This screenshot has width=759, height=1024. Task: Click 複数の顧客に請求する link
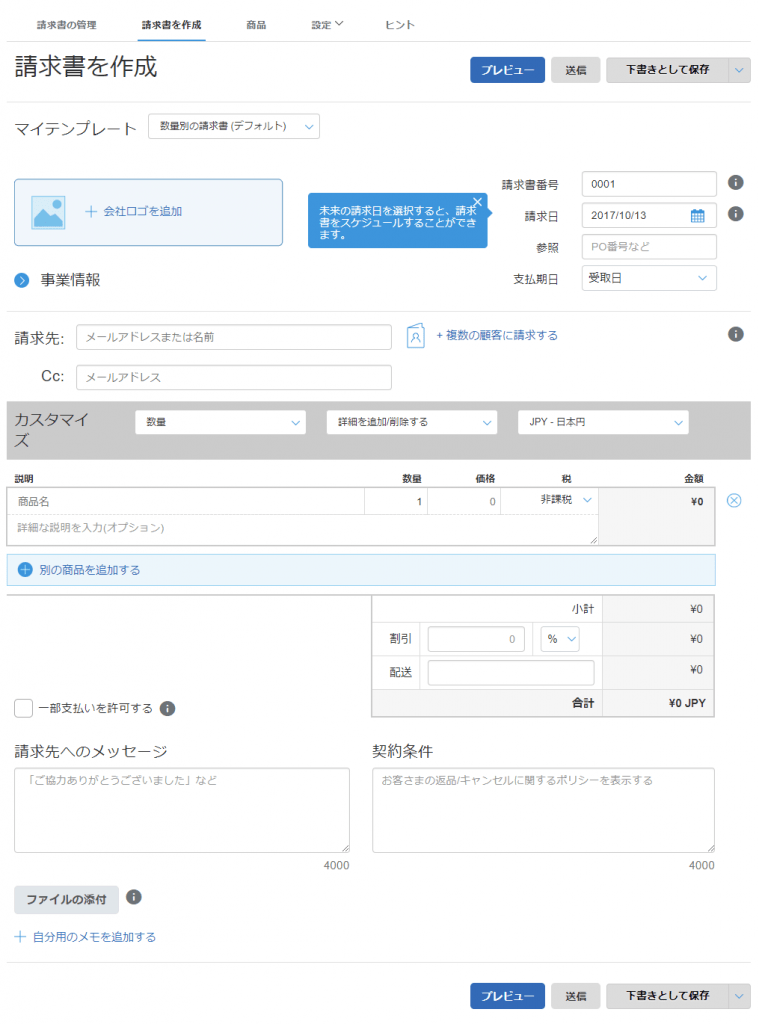497,335
